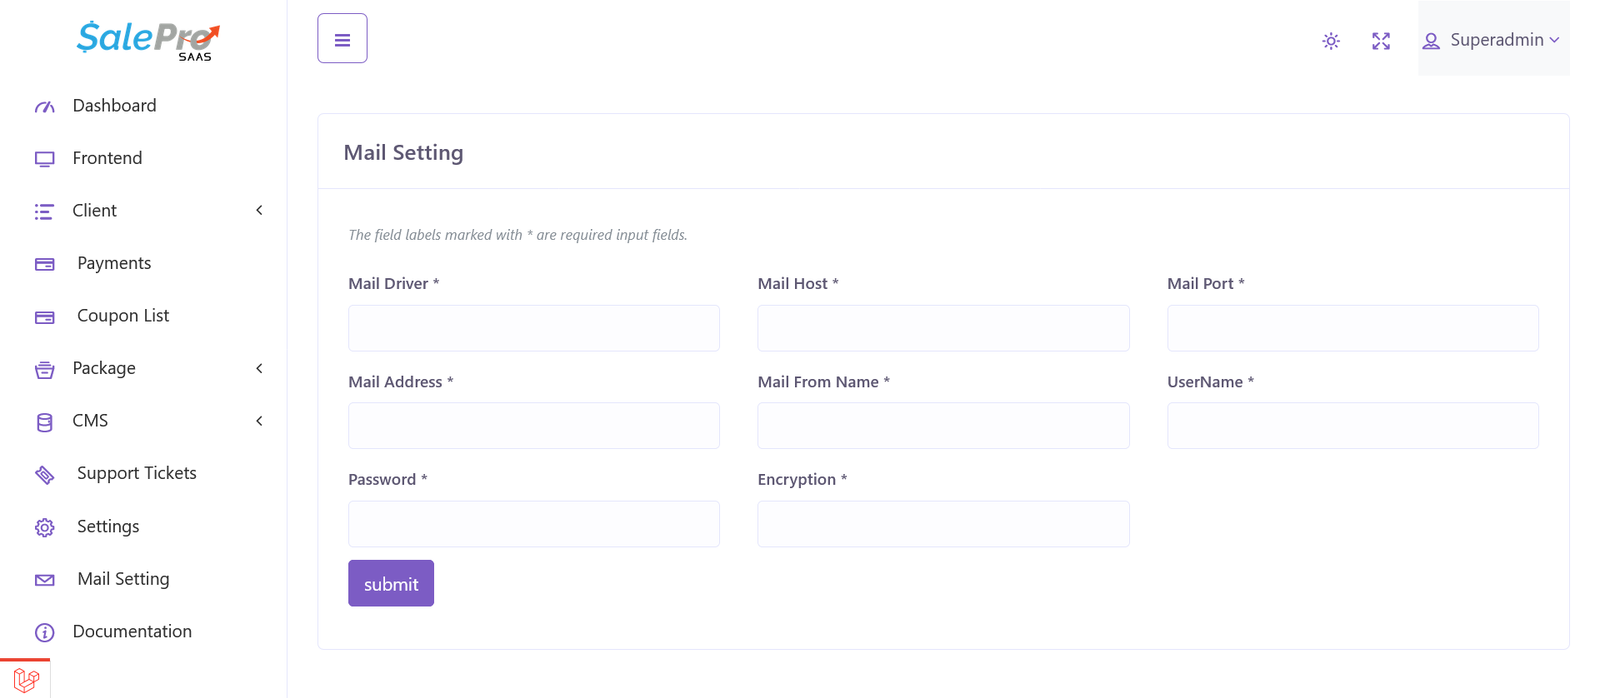Expand the Package submenu arrow
The width and height of the screenshot is (1600, 698).
(259, 369)
